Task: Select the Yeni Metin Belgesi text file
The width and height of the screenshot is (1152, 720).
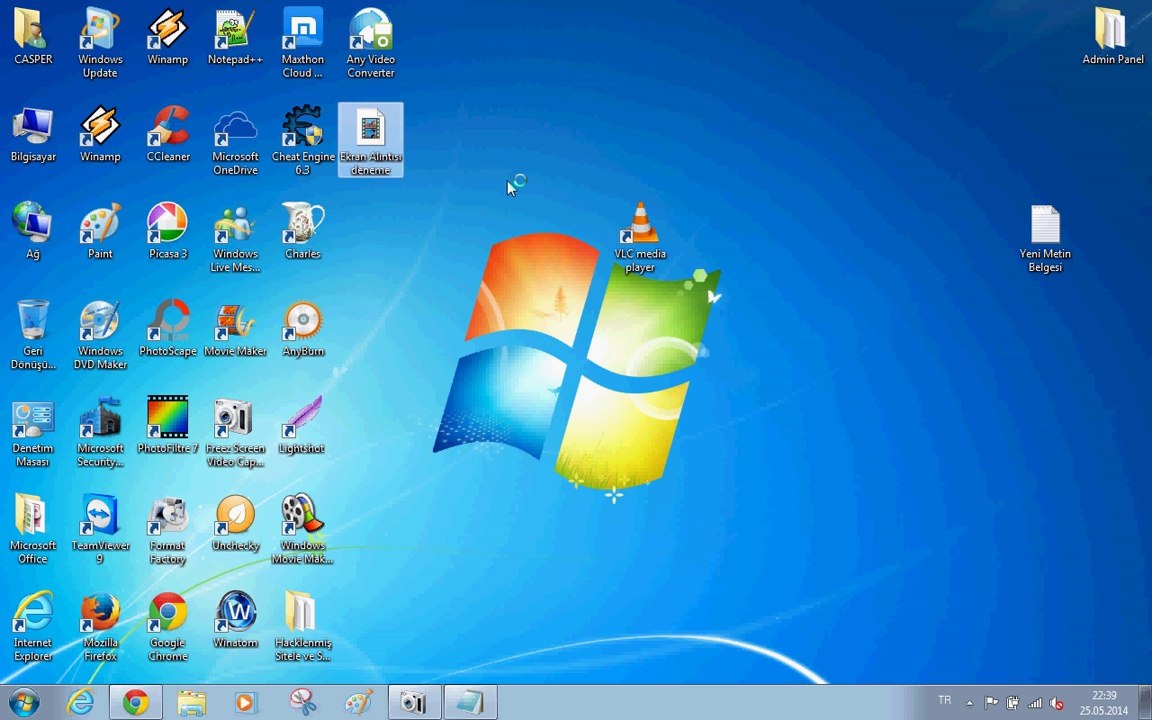Action: coord(1045,237)
